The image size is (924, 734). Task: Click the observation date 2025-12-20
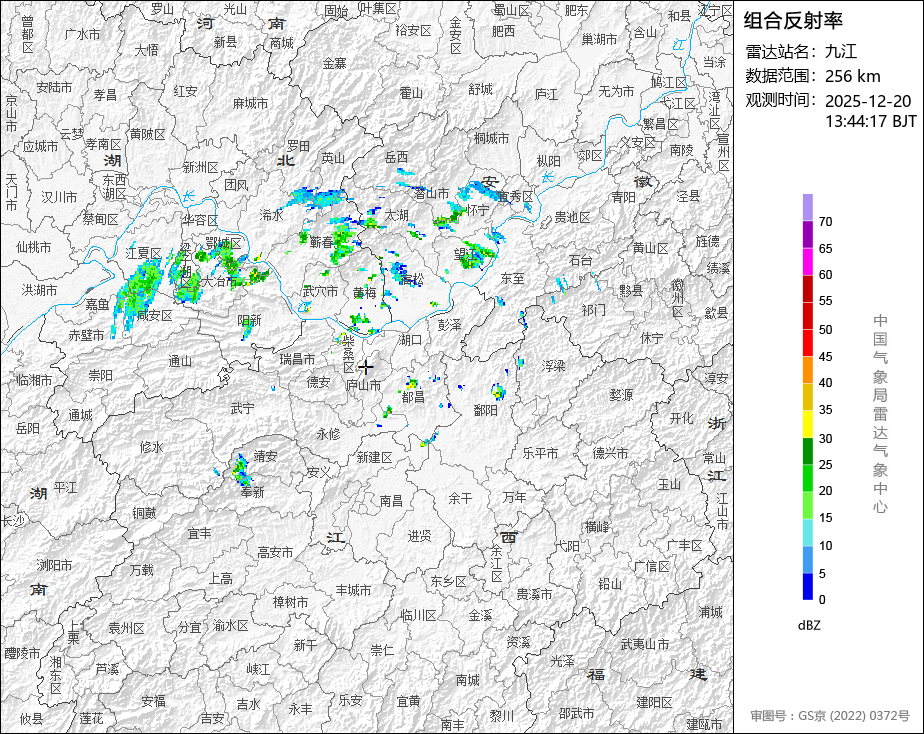pyautogui.click(x=867, y=101)
